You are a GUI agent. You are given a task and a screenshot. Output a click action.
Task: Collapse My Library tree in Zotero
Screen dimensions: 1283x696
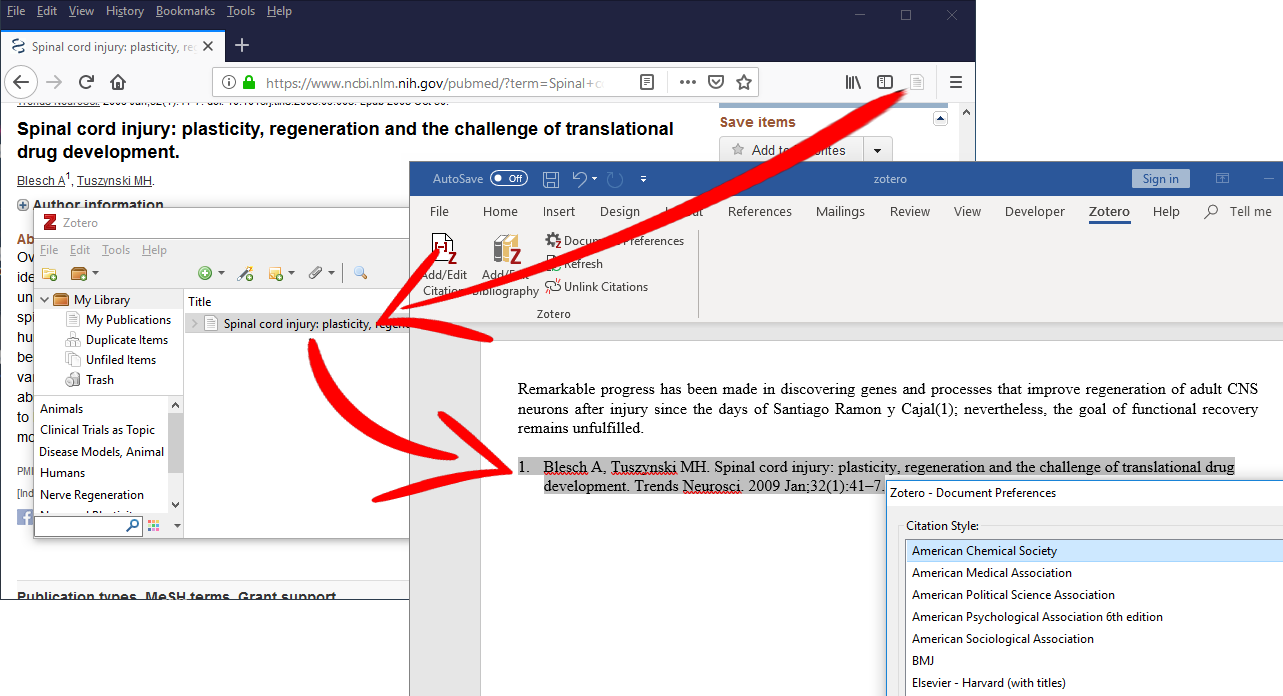(x=44, y=299)
